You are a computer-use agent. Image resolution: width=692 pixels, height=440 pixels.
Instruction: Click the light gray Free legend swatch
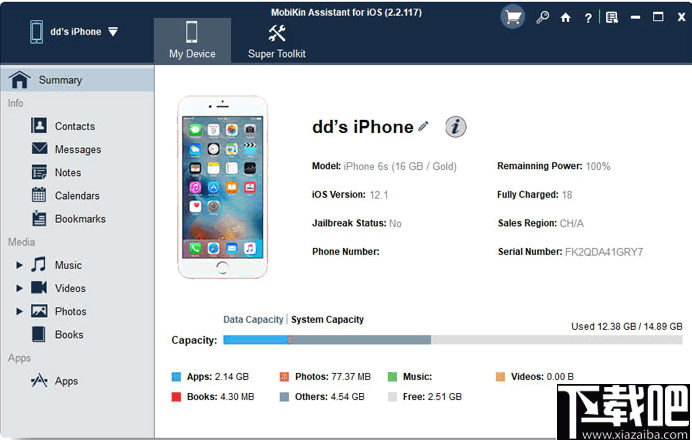tap(392, 397)
